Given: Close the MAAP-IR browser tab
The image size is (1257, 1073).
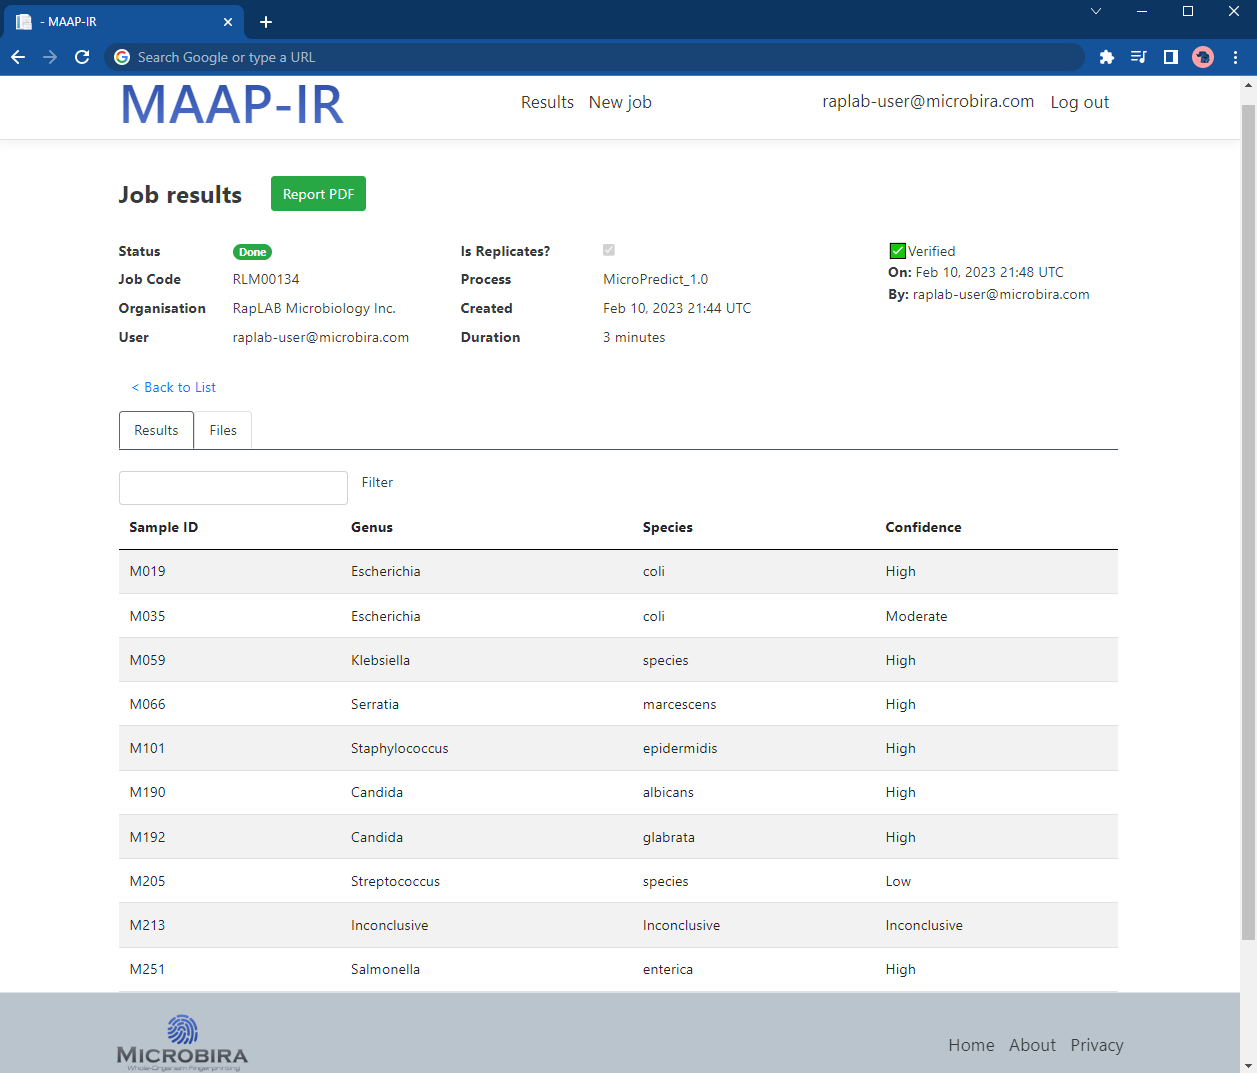Looking at the screenshot, I should (x=228, y=22).
